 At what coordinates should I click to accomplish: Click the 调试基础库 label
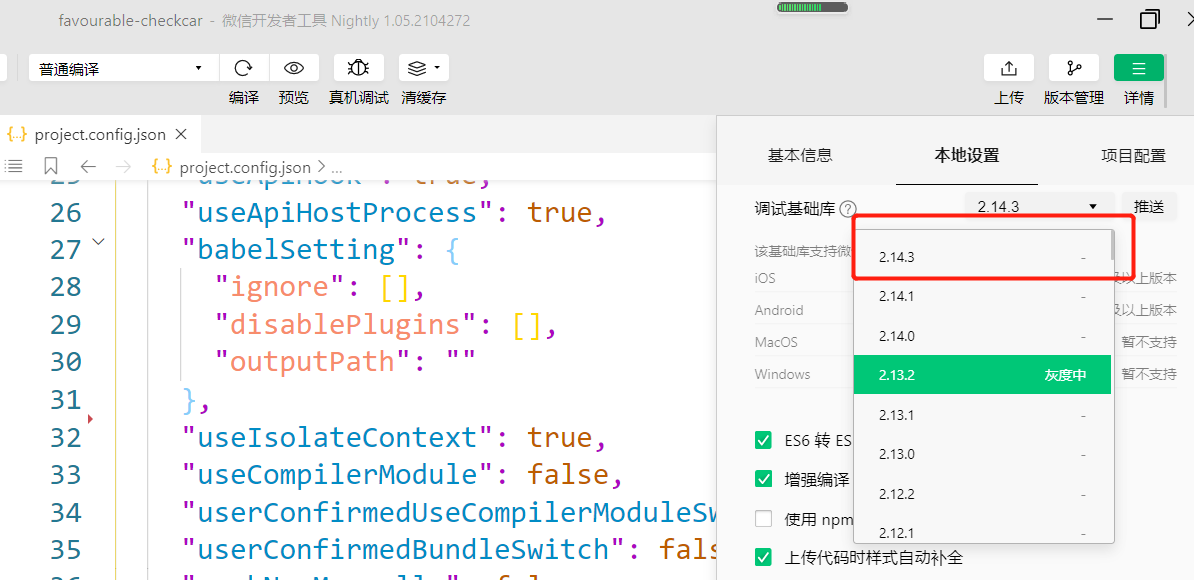tap(795, 208)
